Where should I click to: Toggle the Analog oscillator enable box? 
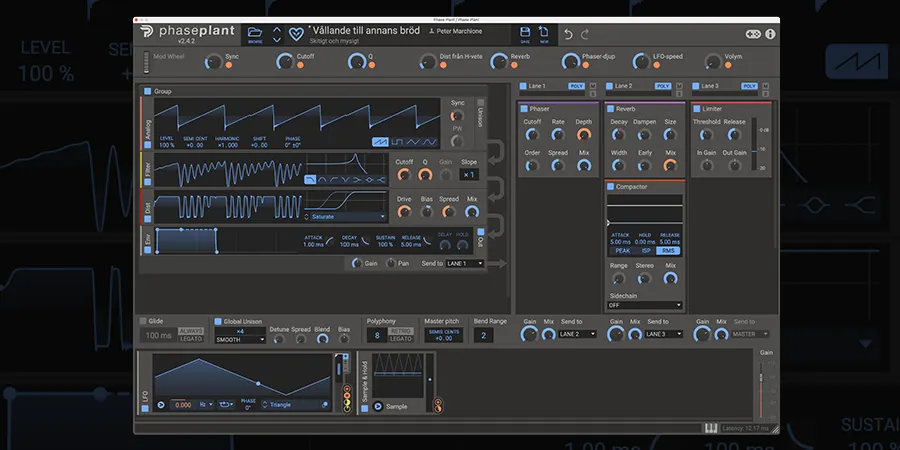point(148,145)
